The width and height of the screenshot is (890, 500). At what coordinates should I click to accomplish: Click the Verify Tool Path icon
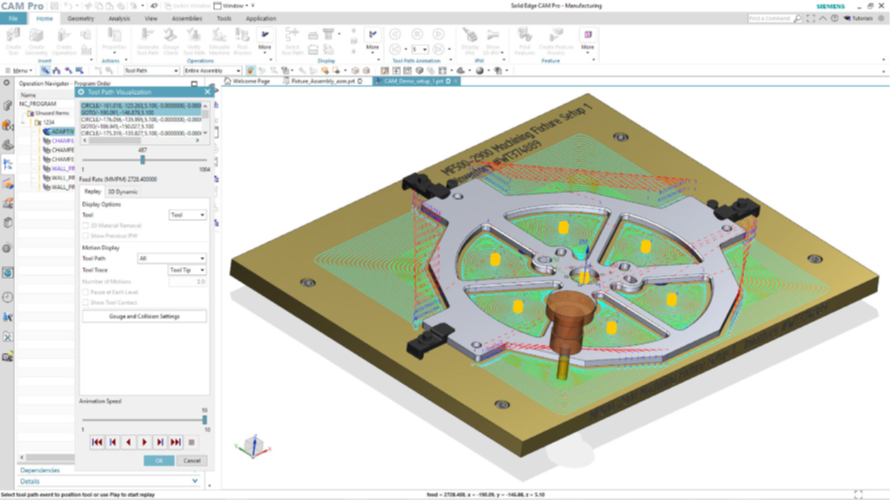click(195, 39)
